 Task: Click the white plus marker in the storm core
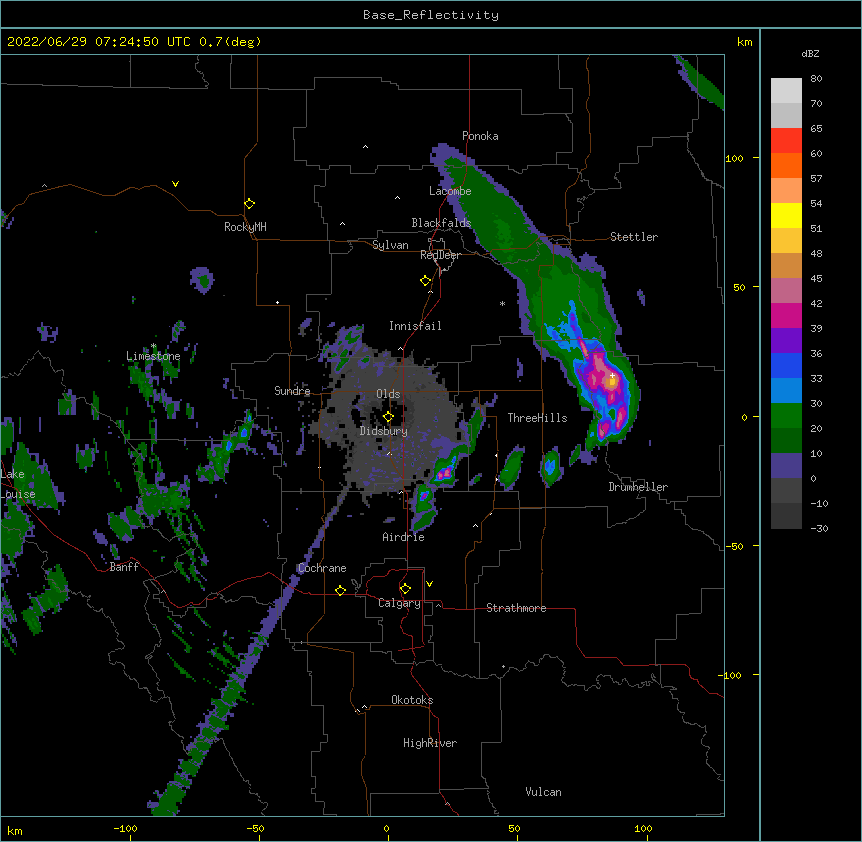click(x=612, y=375)
